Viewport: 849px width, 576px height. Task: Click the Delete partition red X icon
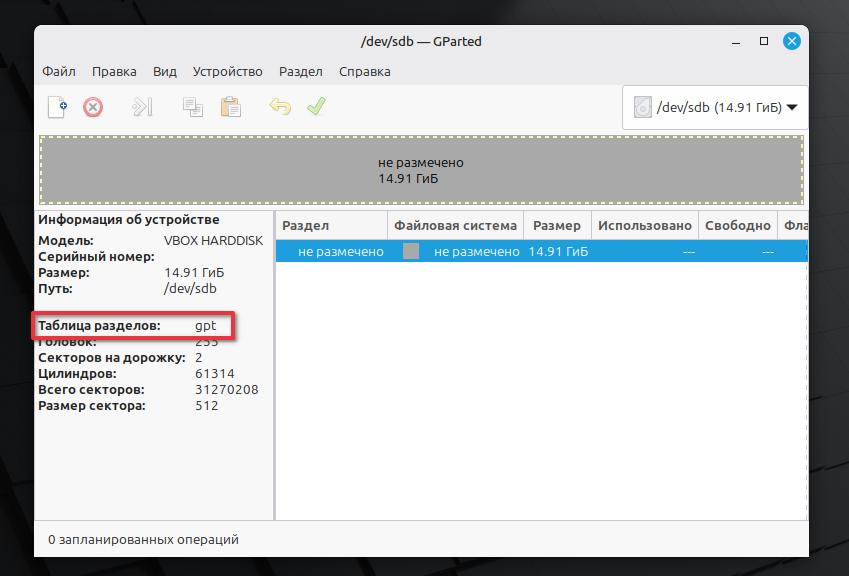point(93,107)
